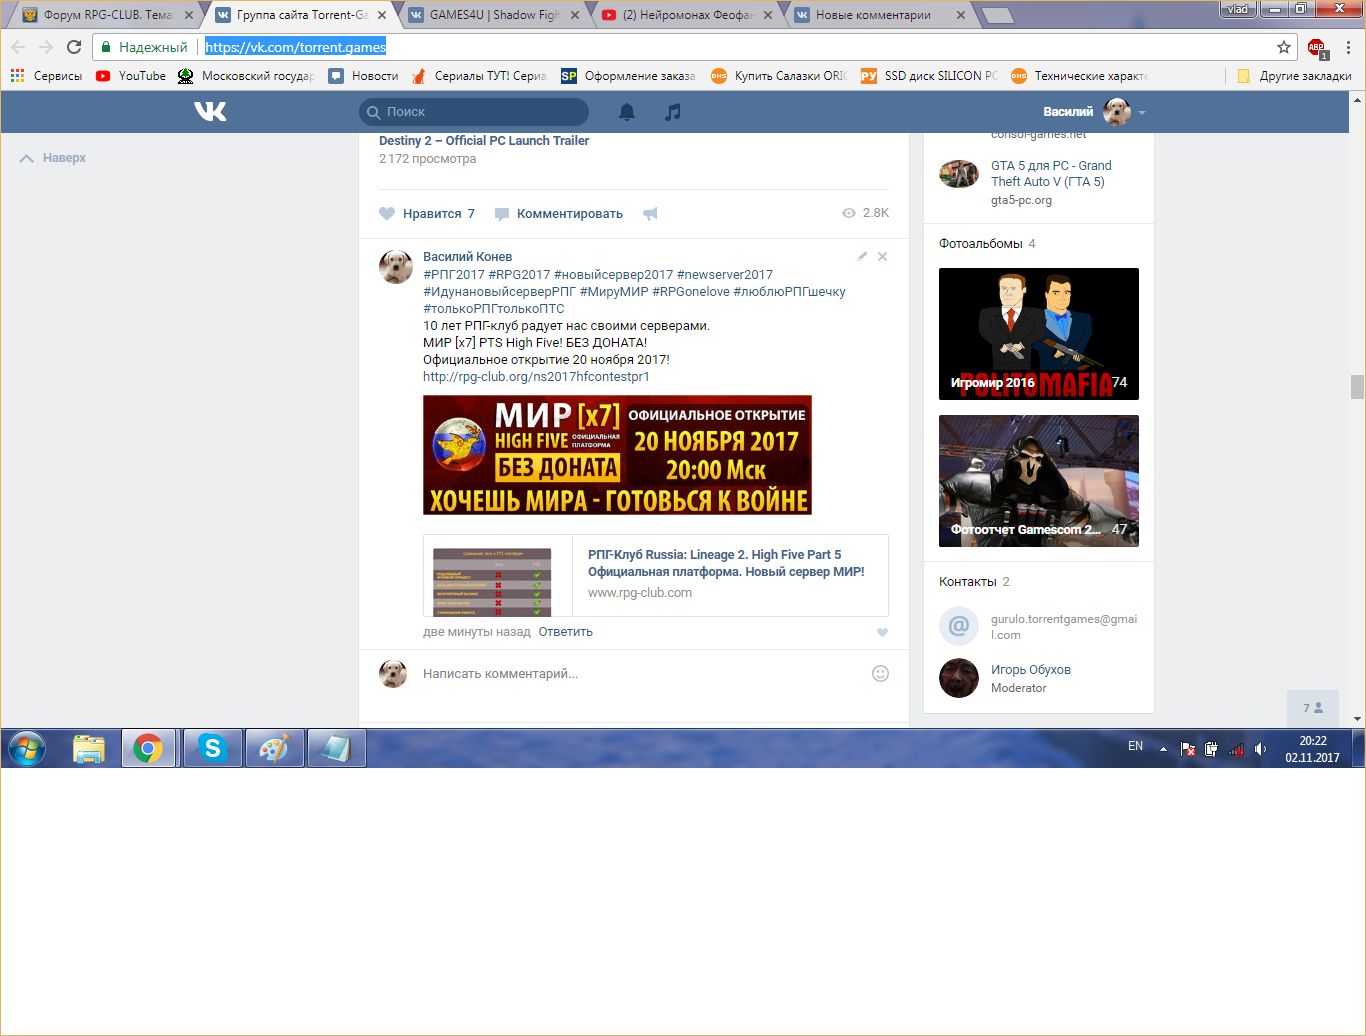The width and height of the screenshot is (1366, 1036).
Task: Open the emoji smiley picker
Action: (x=880, y=674)
